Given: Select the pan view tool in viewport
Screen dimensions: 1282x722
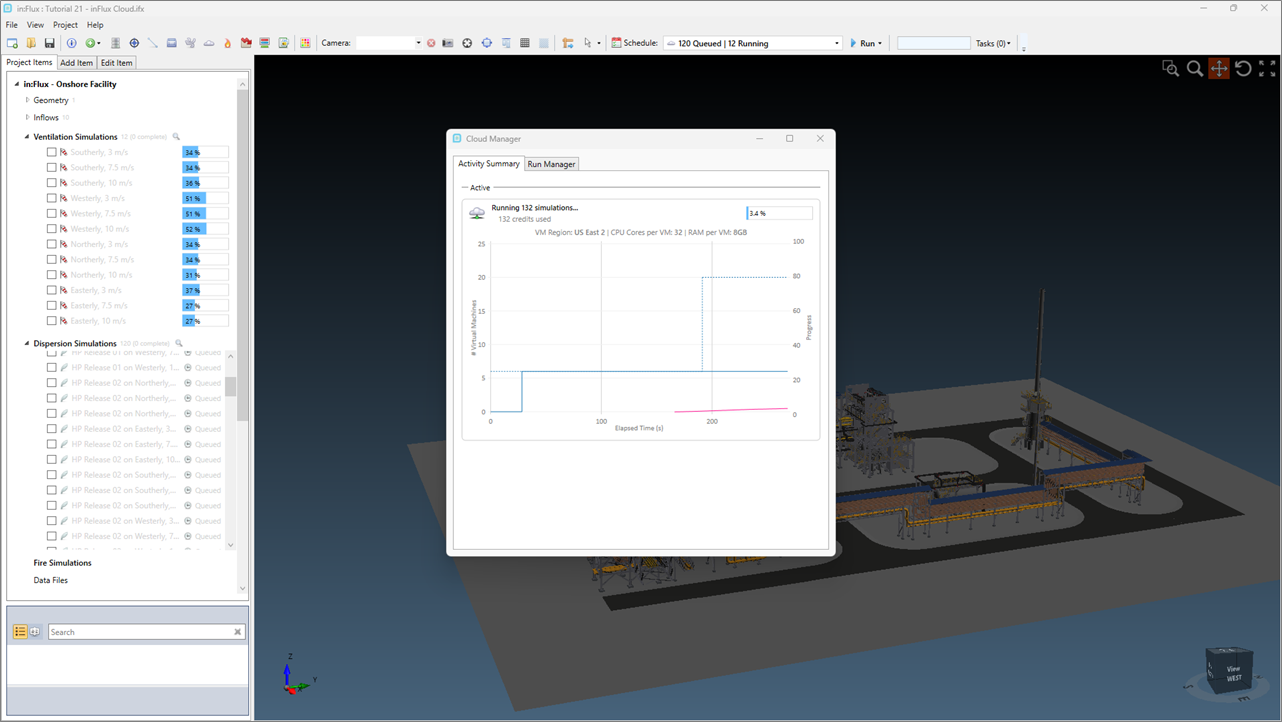Looking at the screenshot, I should (1218, 68).
